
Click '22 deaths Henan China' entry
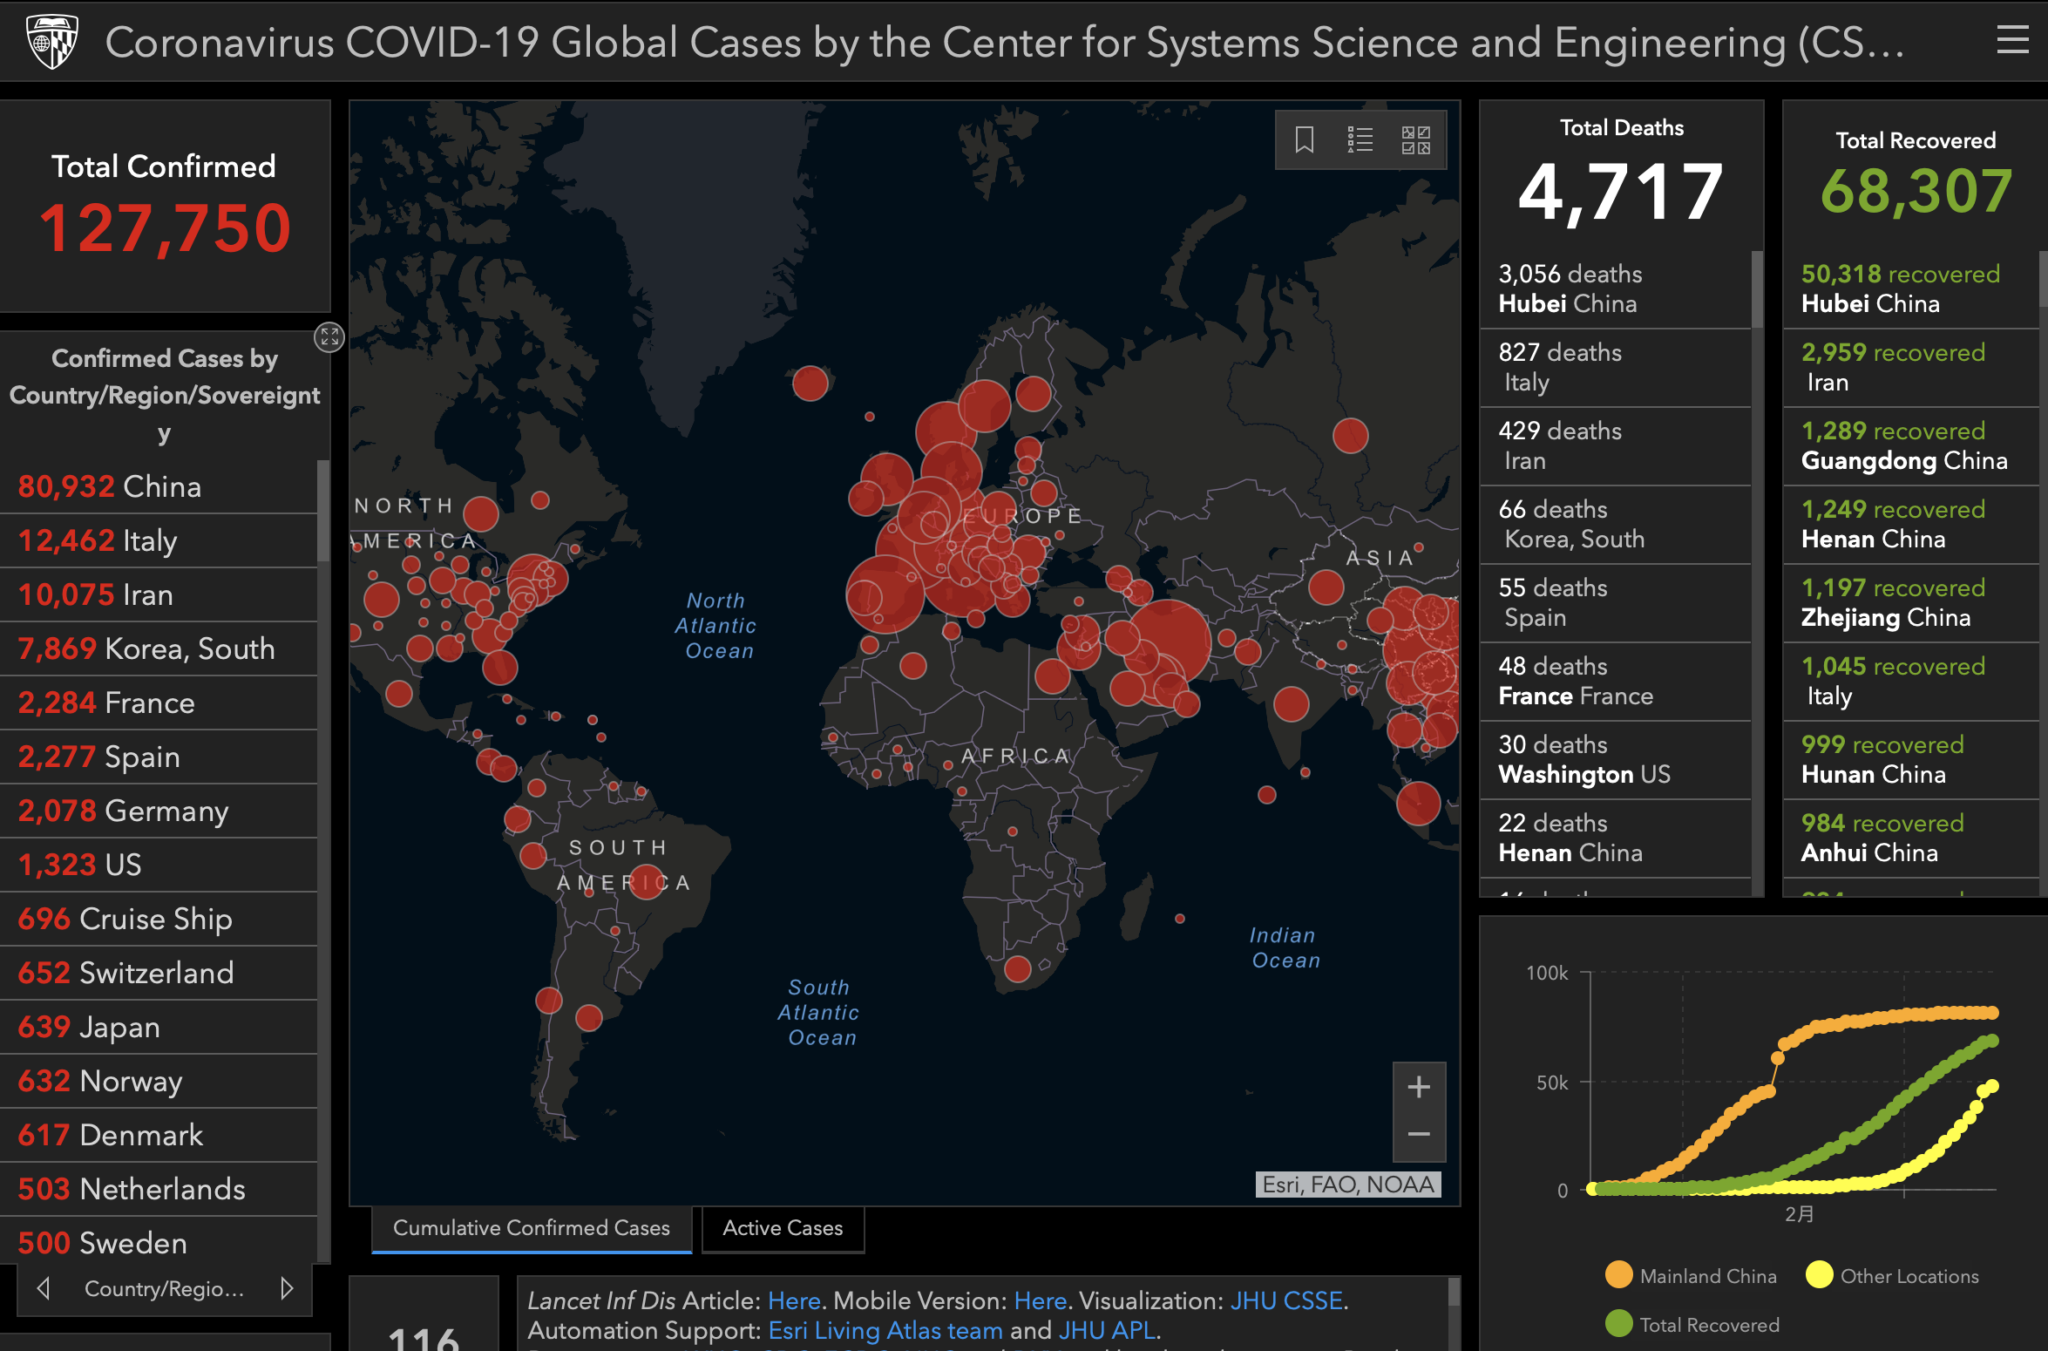(1615, 838)
